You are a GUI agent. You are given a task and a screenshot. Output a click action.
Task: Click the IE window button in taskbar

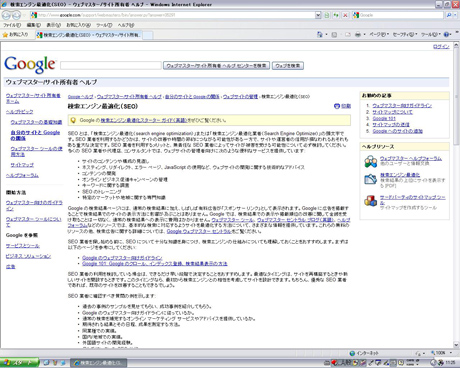(x=99, y=363)
